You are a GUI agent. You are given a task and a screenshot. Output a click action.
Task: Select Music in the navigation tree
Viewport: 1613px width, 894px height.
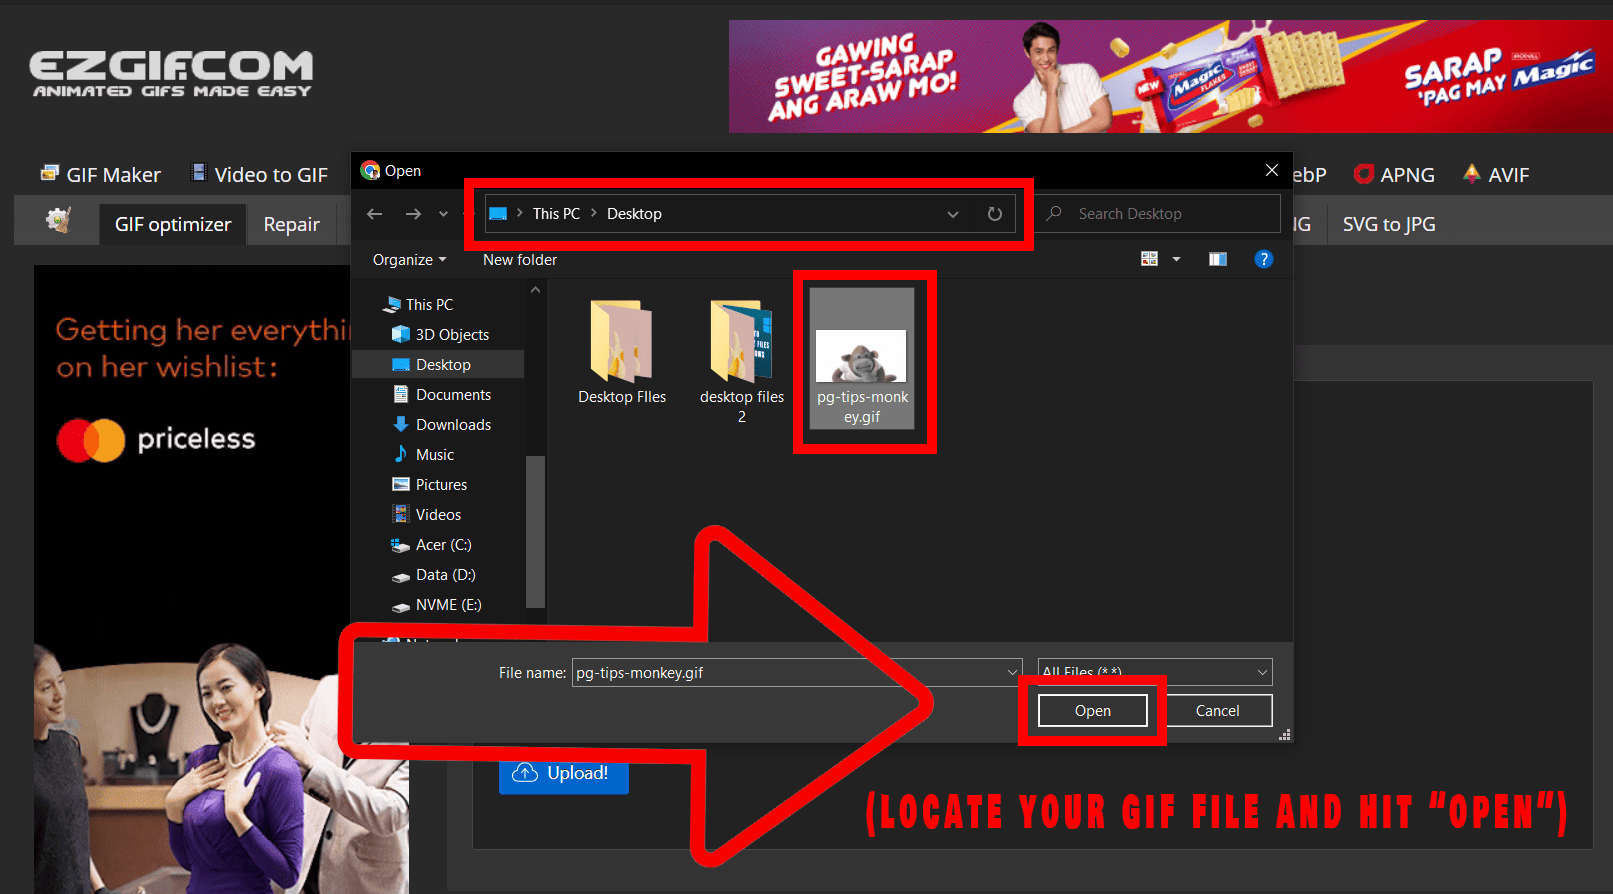click(423, 454)
